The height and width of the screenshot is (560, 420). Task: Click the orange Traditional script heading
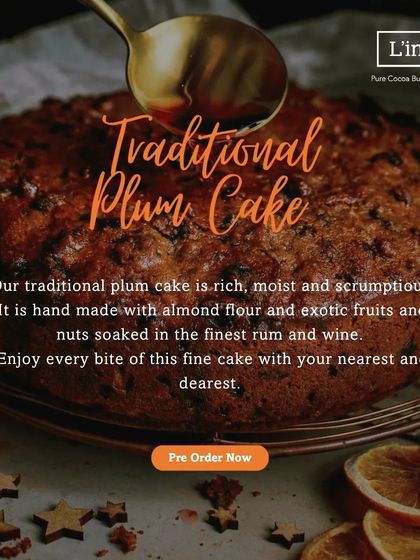coord(212,146)
